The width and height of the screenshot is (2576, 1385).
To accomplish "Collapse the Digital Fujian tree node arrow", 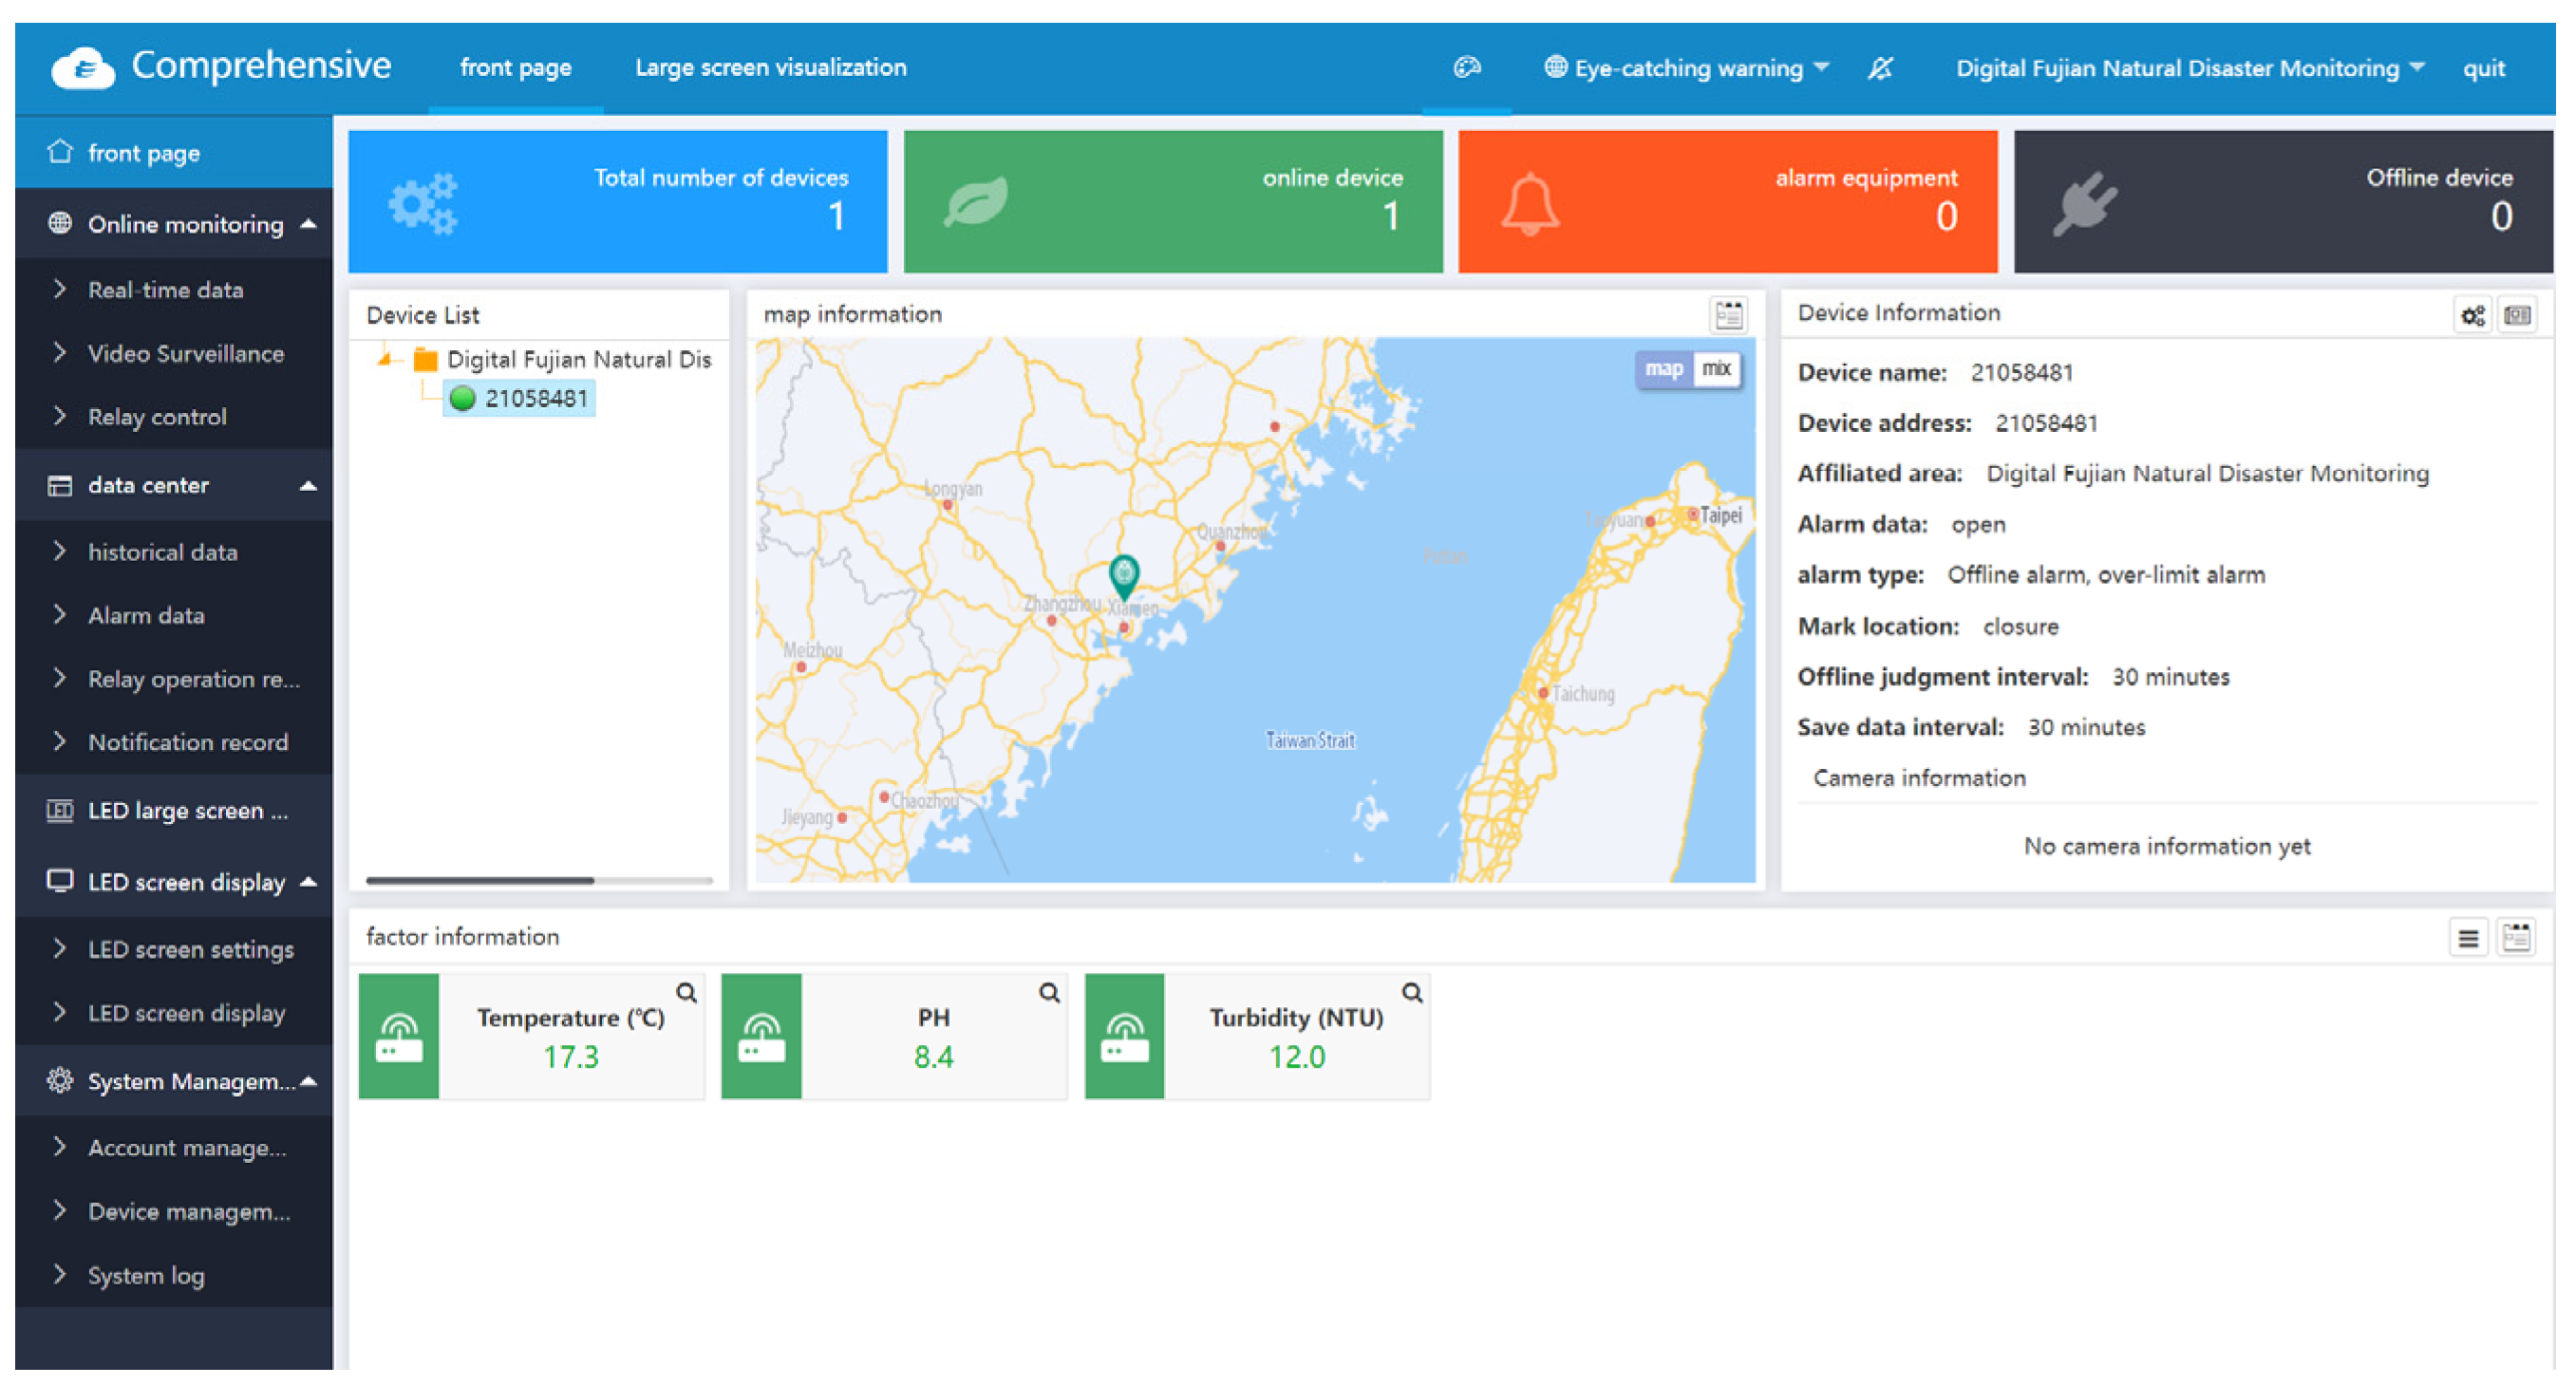I will pyautogui.click(x=384, y=359).
